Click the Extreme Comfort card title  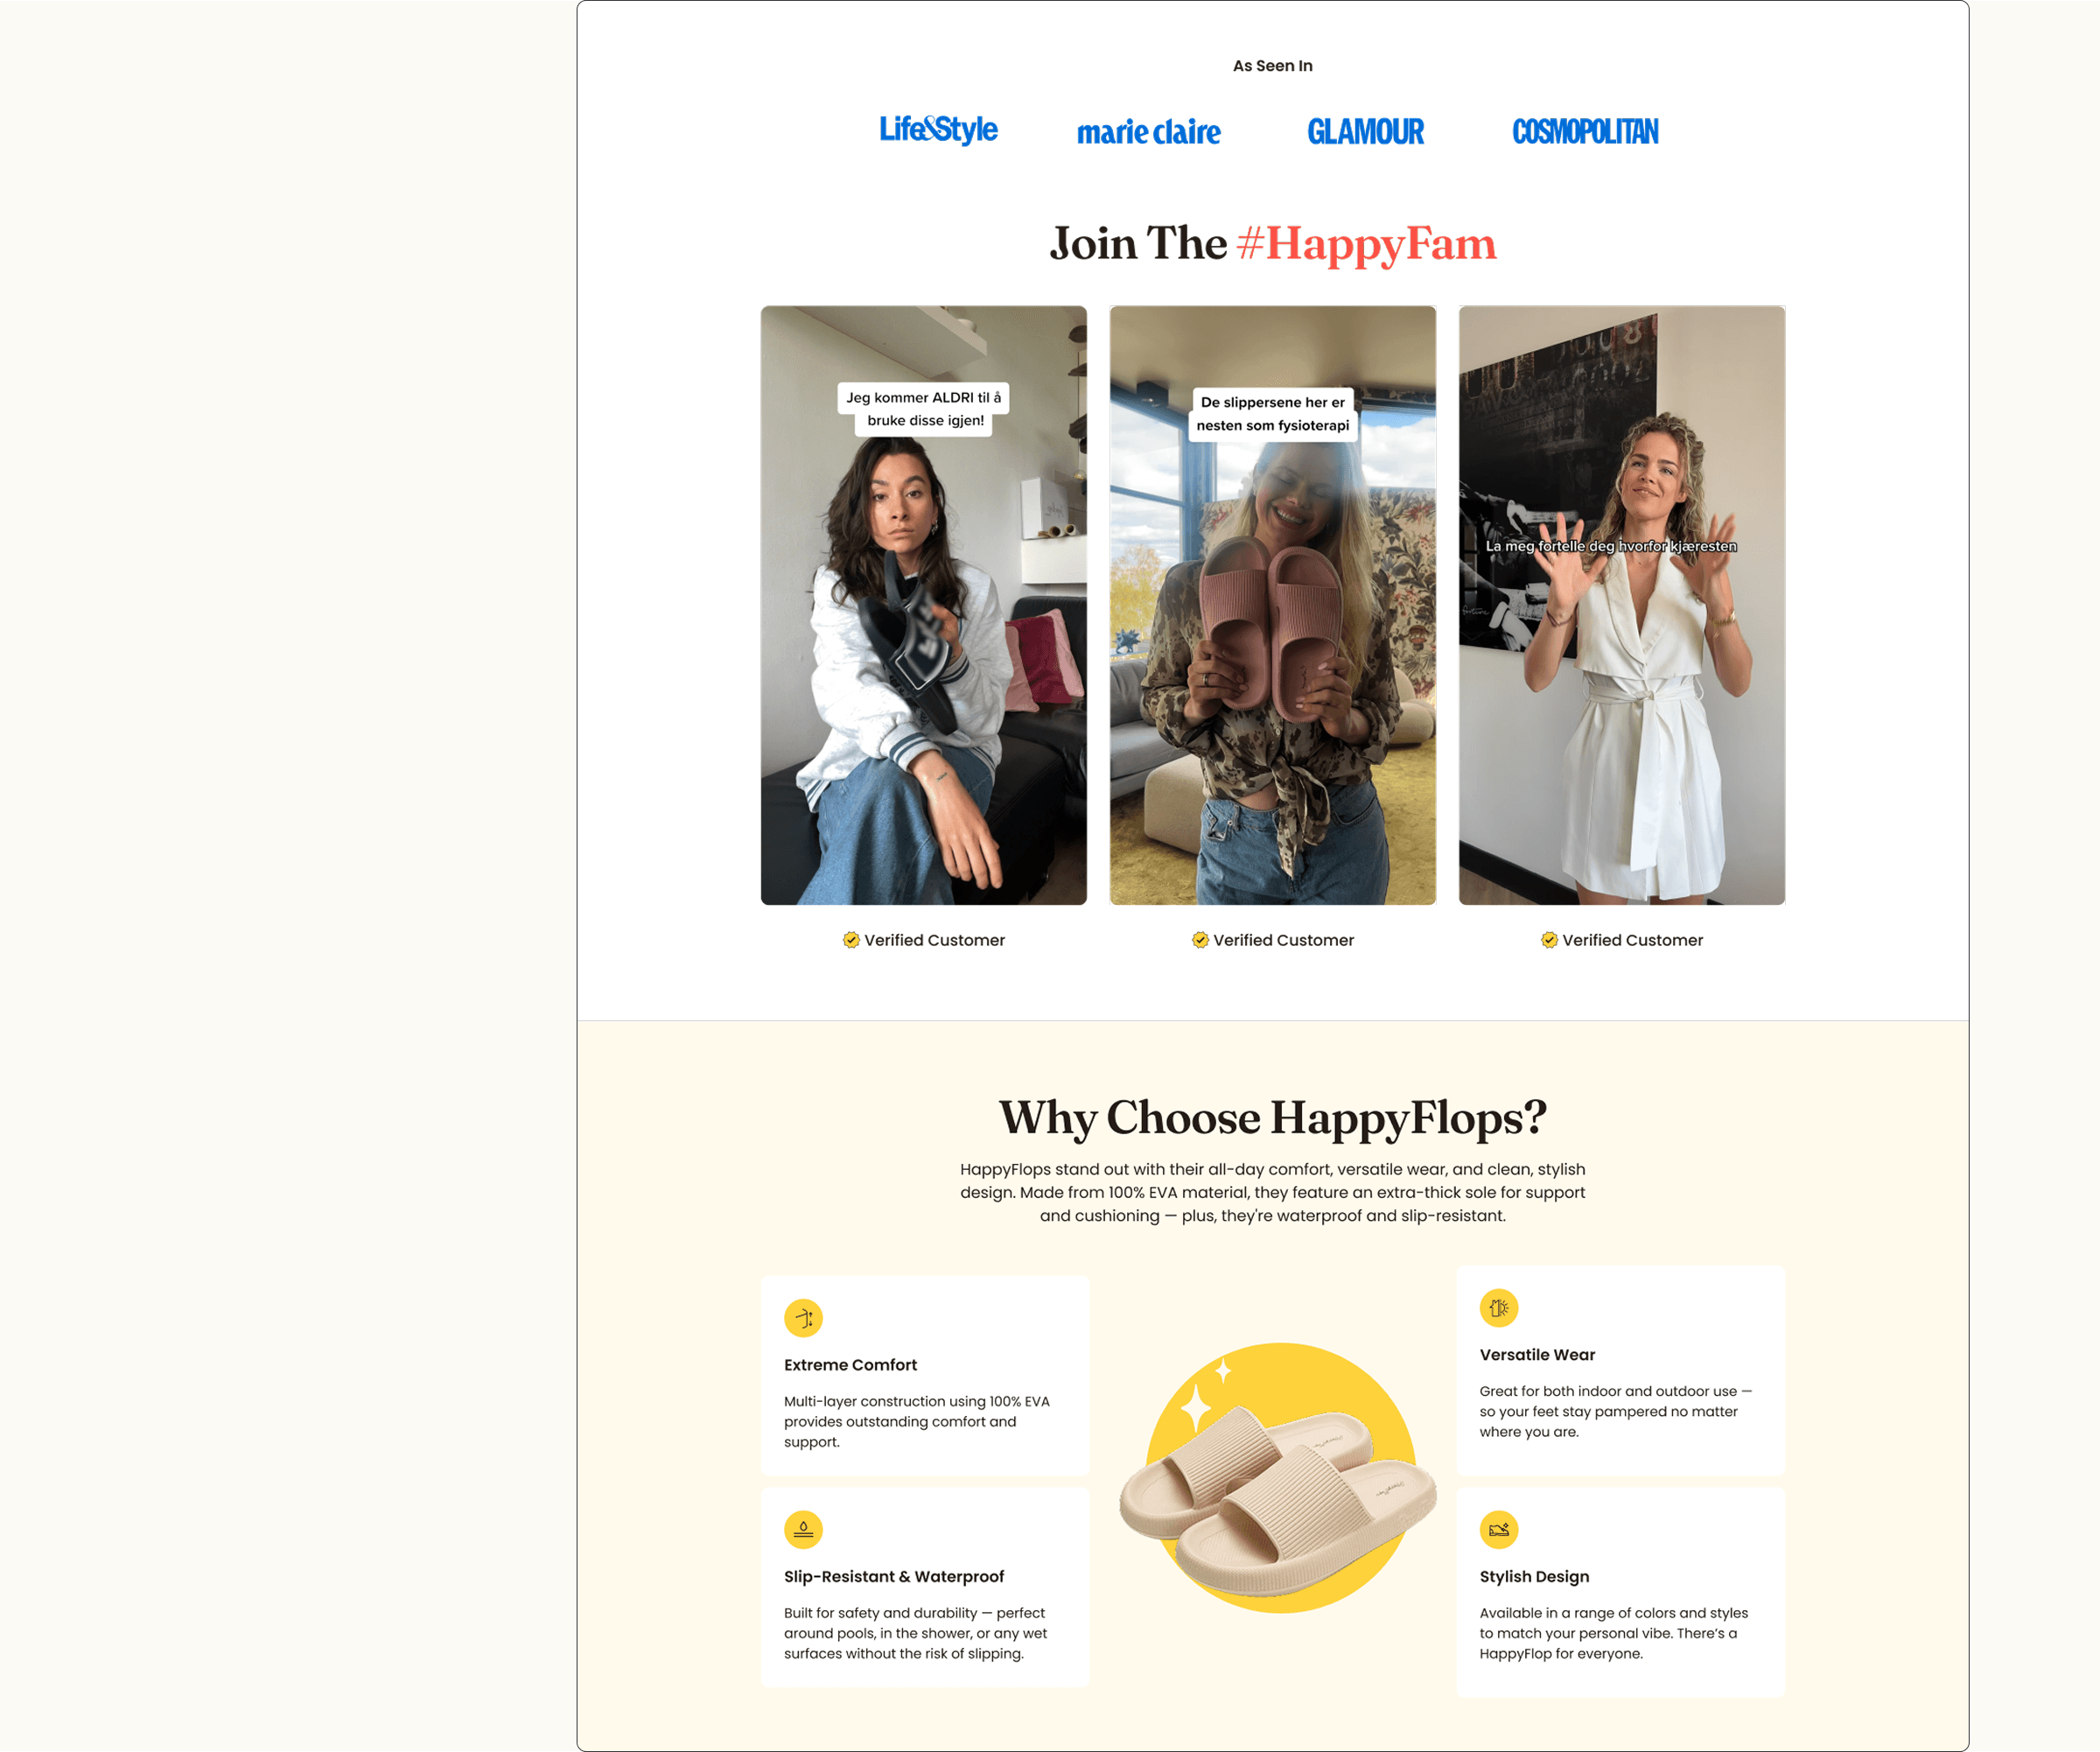click(850, 1365)
